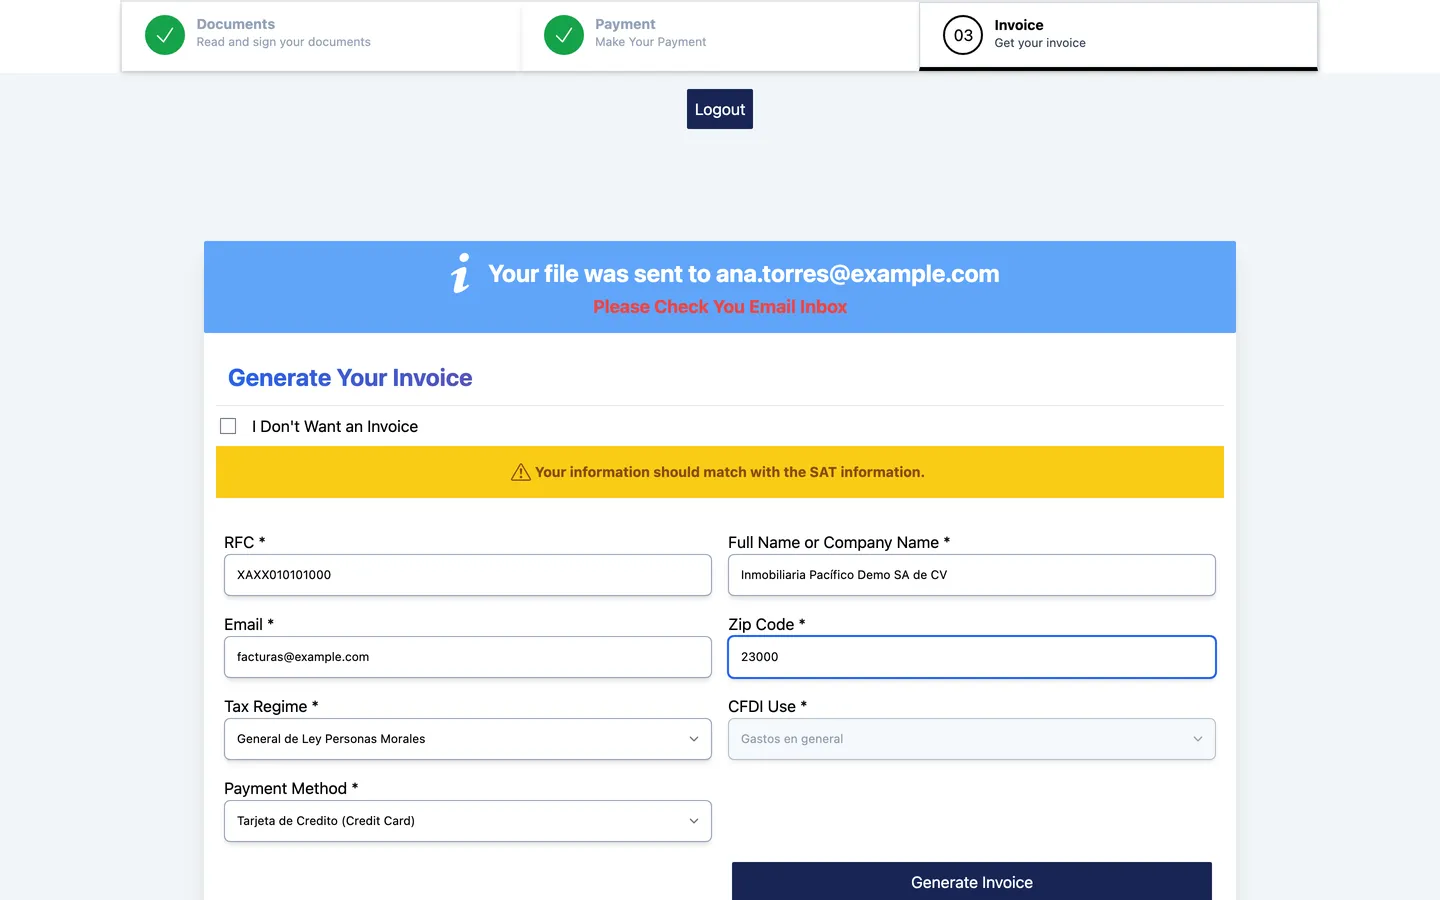Viewport: 1440px width, 900px height.
Task: Click the Zip Code input field
Action: 972,657
